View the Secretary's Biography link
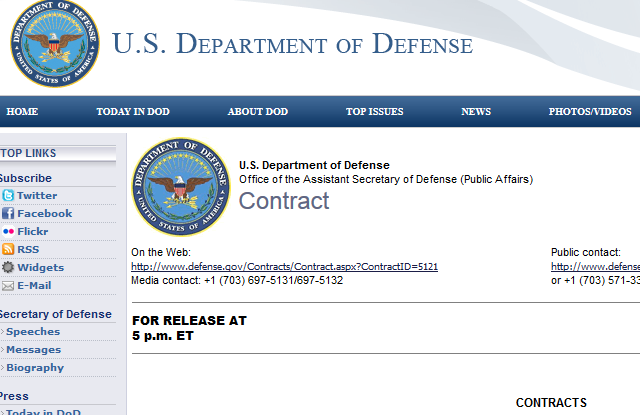This screenshot has width=640, height=415. pyautogui.click(x=35, y=368)
